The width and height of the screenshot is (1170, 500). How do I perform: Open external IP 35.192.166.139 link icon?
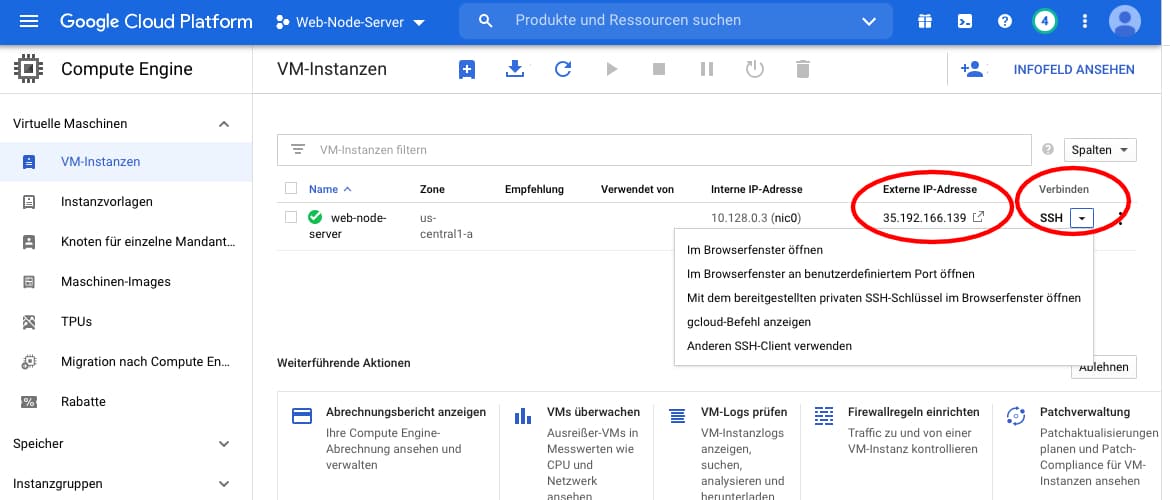pyautogui.click(x=979, y=217)
